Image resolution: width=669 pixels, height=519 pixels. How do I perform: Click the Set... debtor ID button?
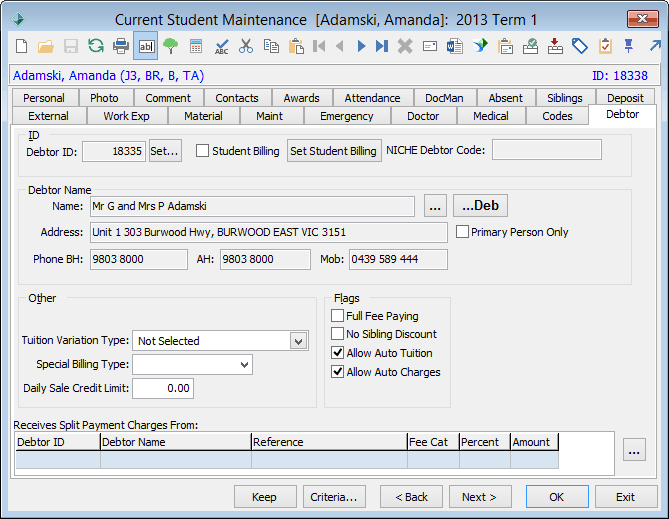pyautogui.click(x=165, y=151)
